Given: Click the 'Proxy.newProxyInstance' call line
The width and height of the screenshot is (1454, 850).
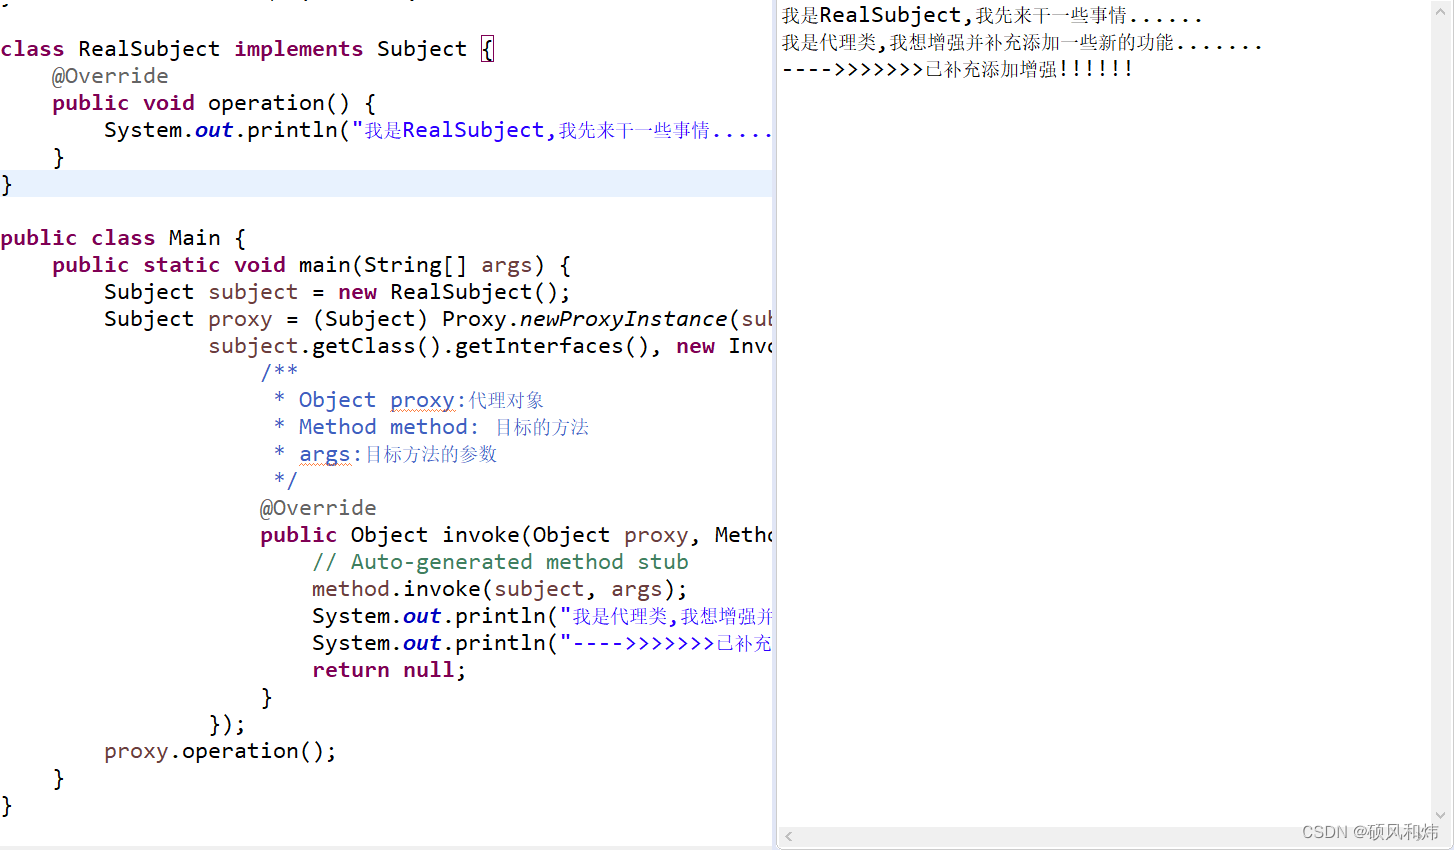Looking at the screenshot, I should [x=438, y=319].
